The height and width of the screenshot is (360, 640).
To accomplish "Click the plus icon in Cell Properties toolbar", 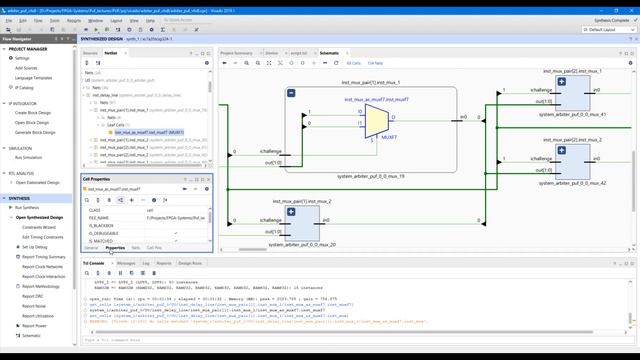I will (x=131, y=200).
